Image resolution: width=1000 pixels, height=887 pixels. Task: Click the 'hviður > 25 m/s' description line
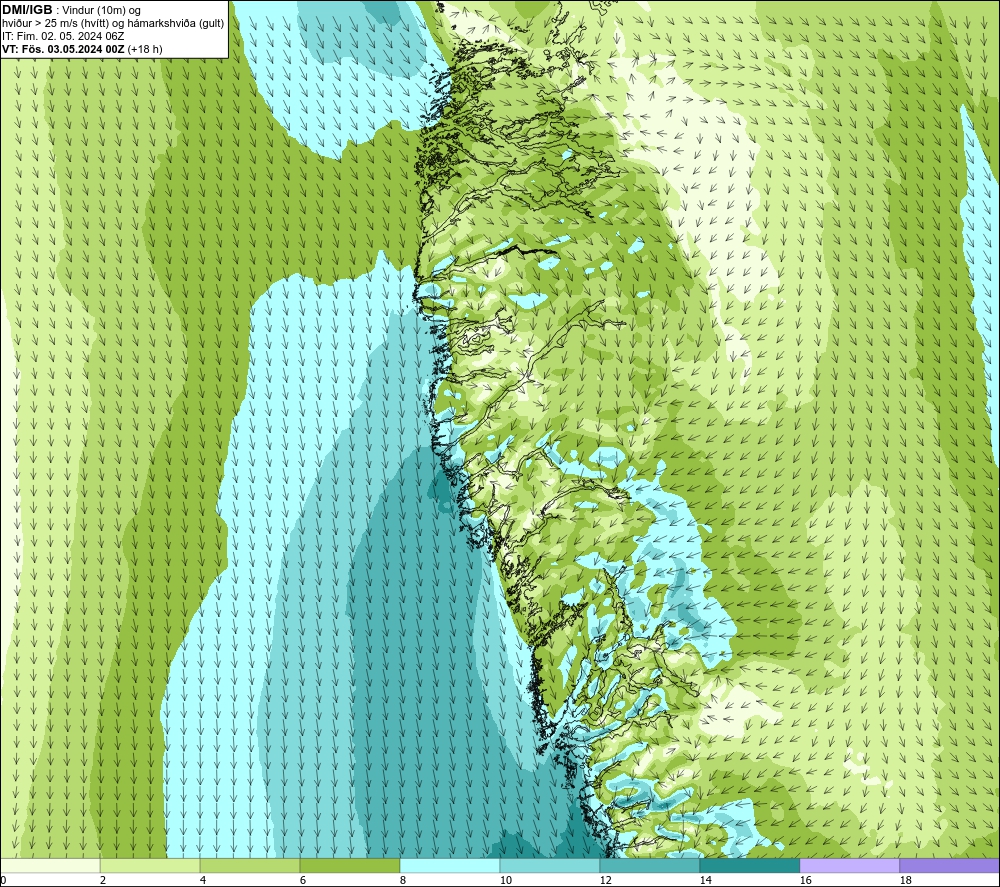point(113,23)
